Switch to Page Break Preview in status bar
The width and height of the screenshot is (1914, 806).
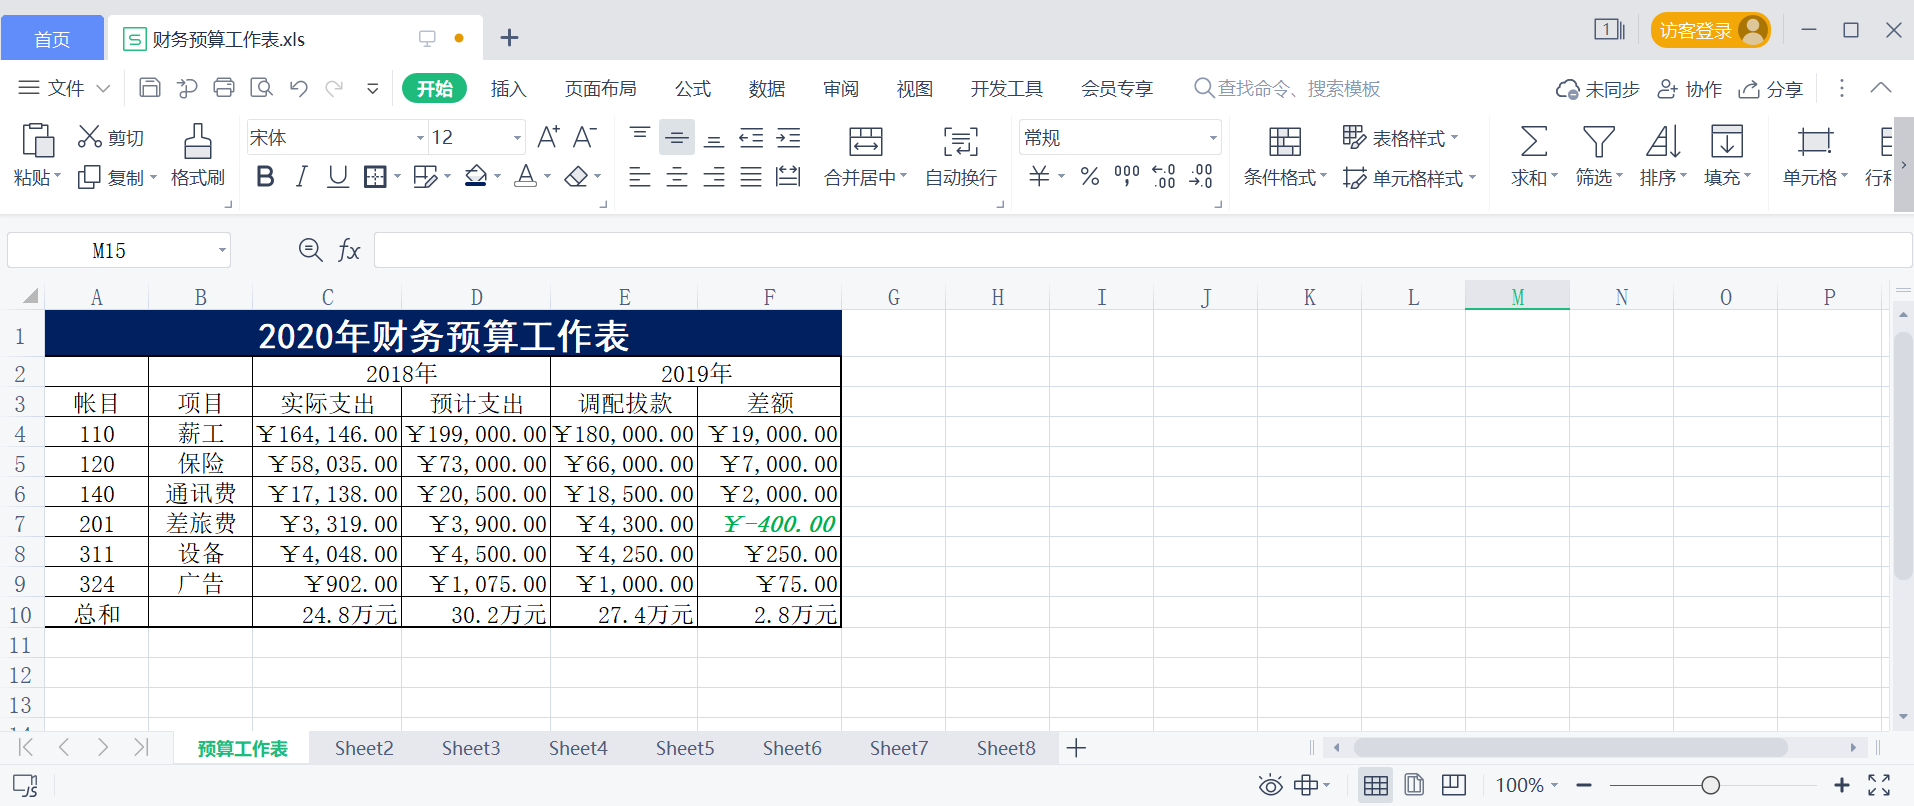[1453, 785]
